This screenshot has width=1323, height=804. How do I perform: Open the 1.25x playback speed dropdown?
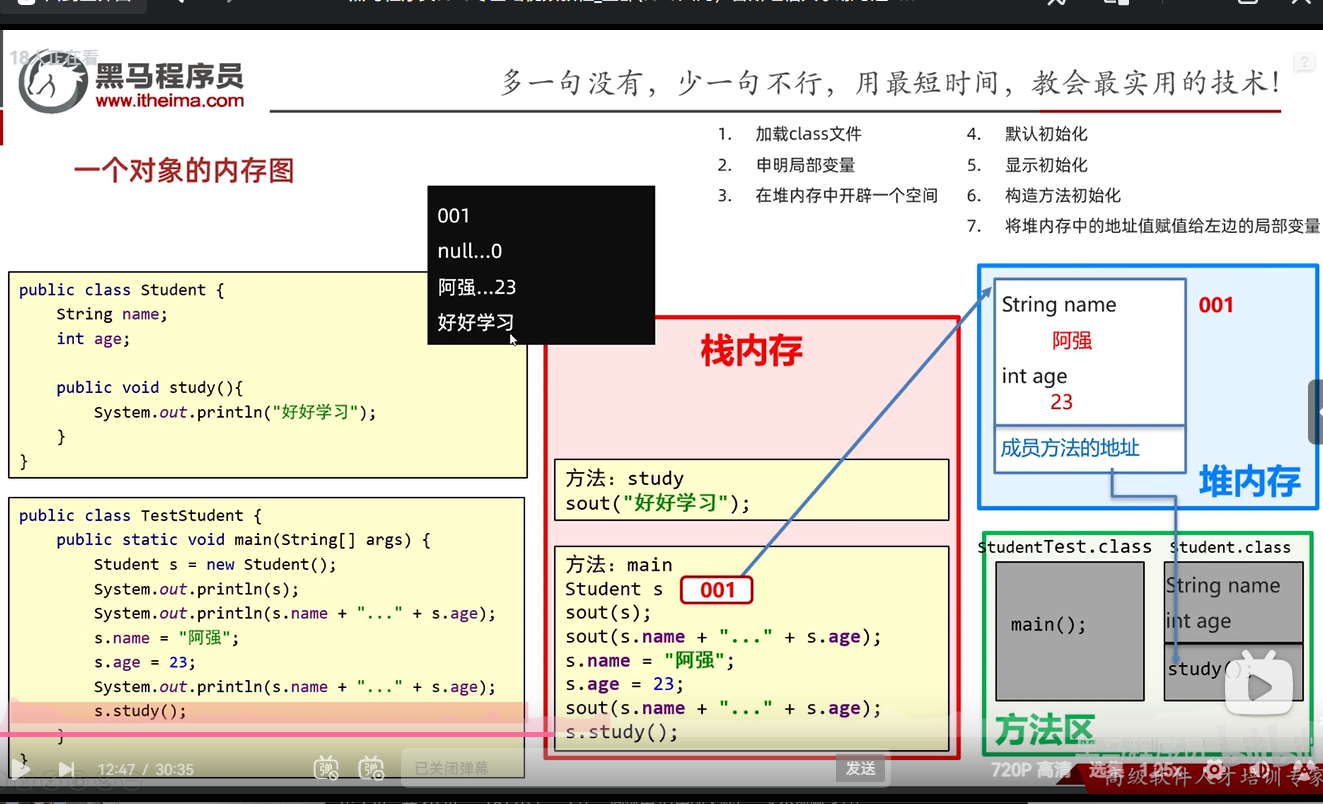click(1157, 770)
